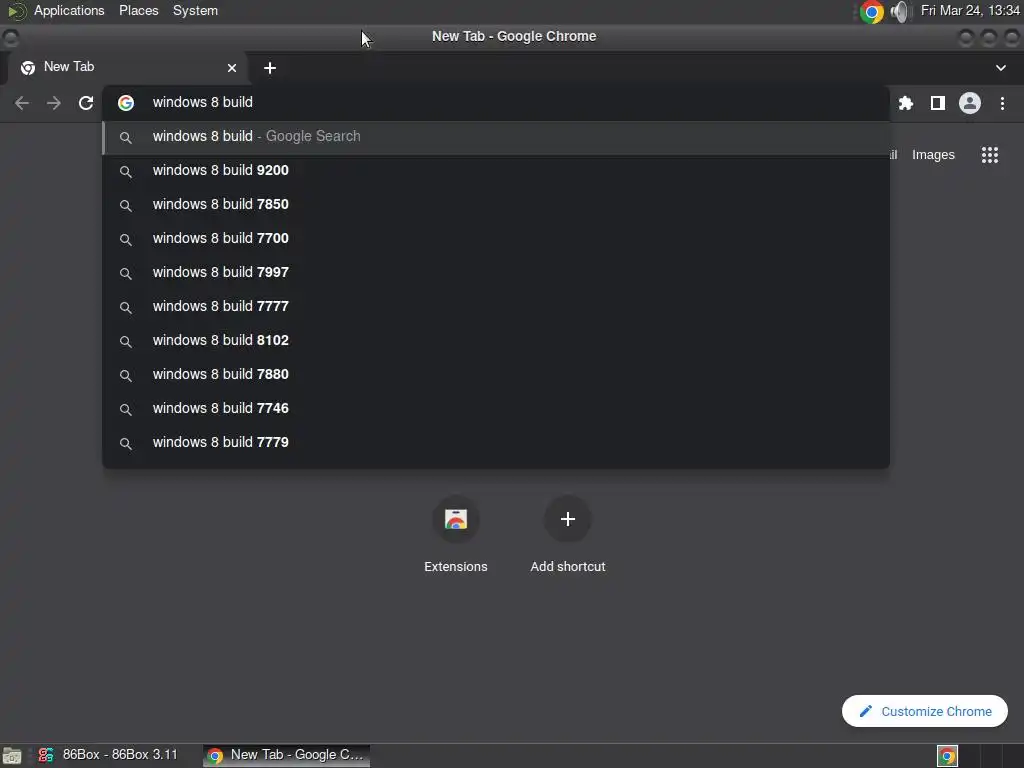Click the desktop menu logo icon

[16, 11]
